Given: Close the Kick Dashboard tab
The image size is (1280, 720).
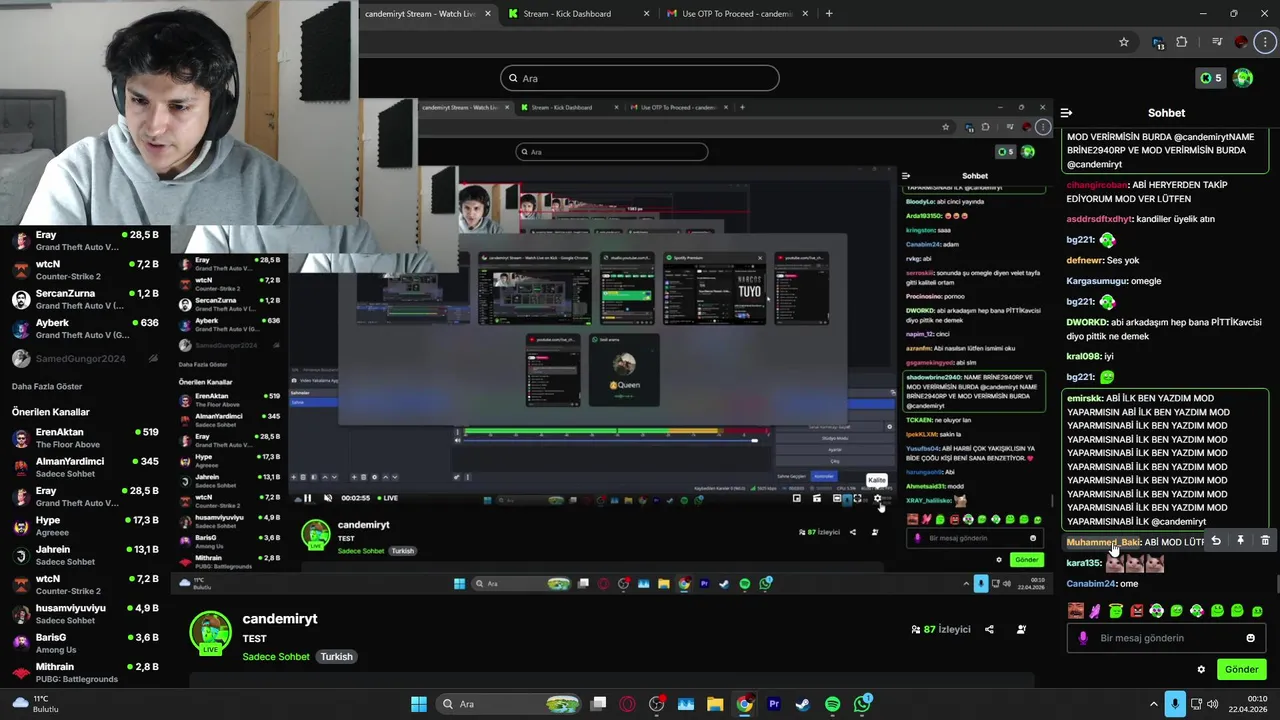Looking at the screenshot, I should coord(647,14).
